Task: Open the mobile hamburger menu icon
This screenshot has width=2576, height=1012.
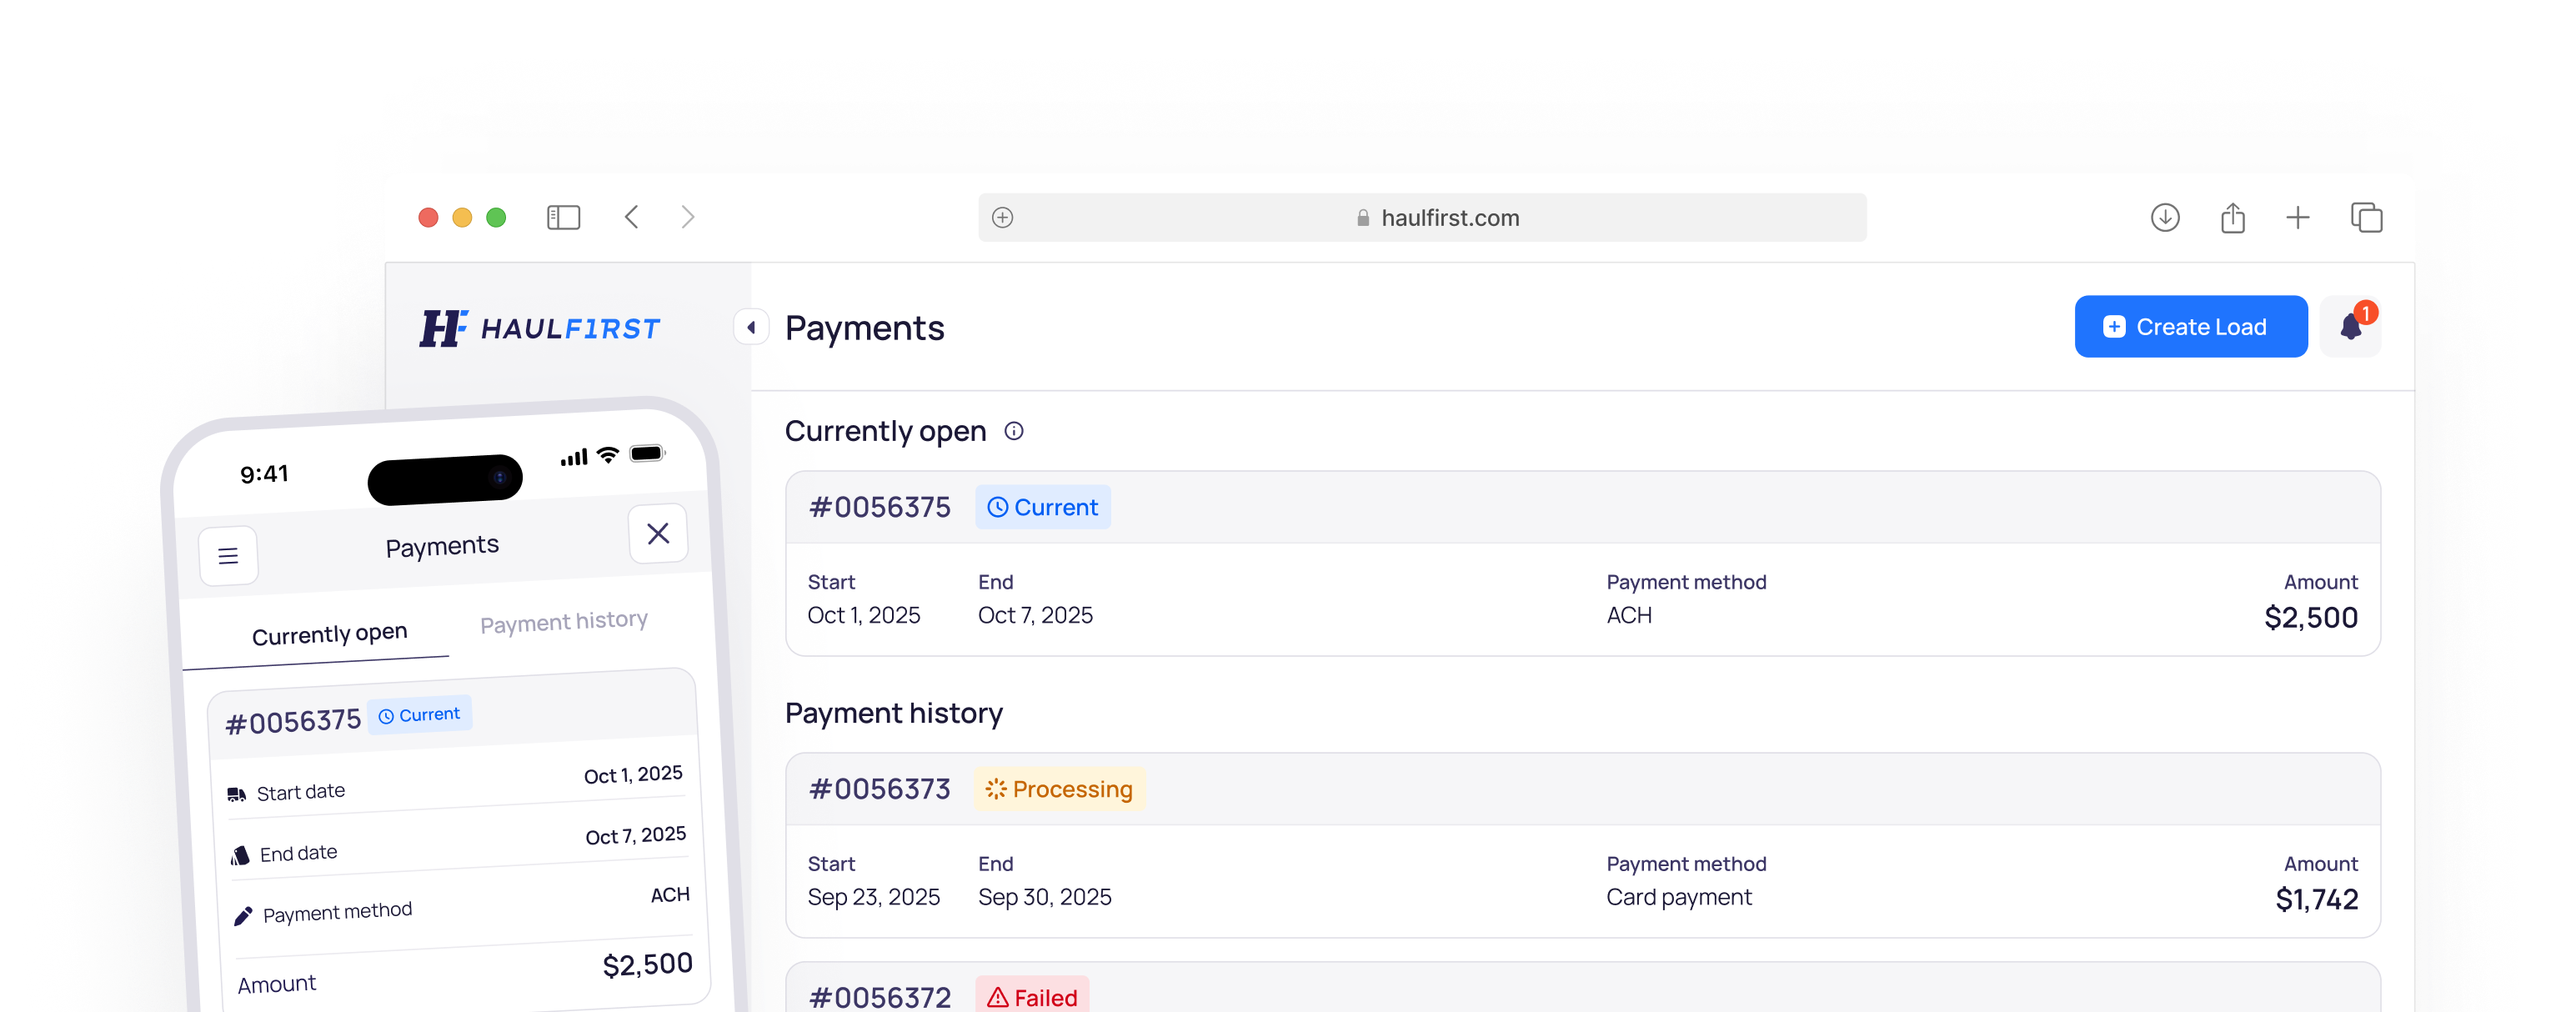Action: tap(228, 556)
